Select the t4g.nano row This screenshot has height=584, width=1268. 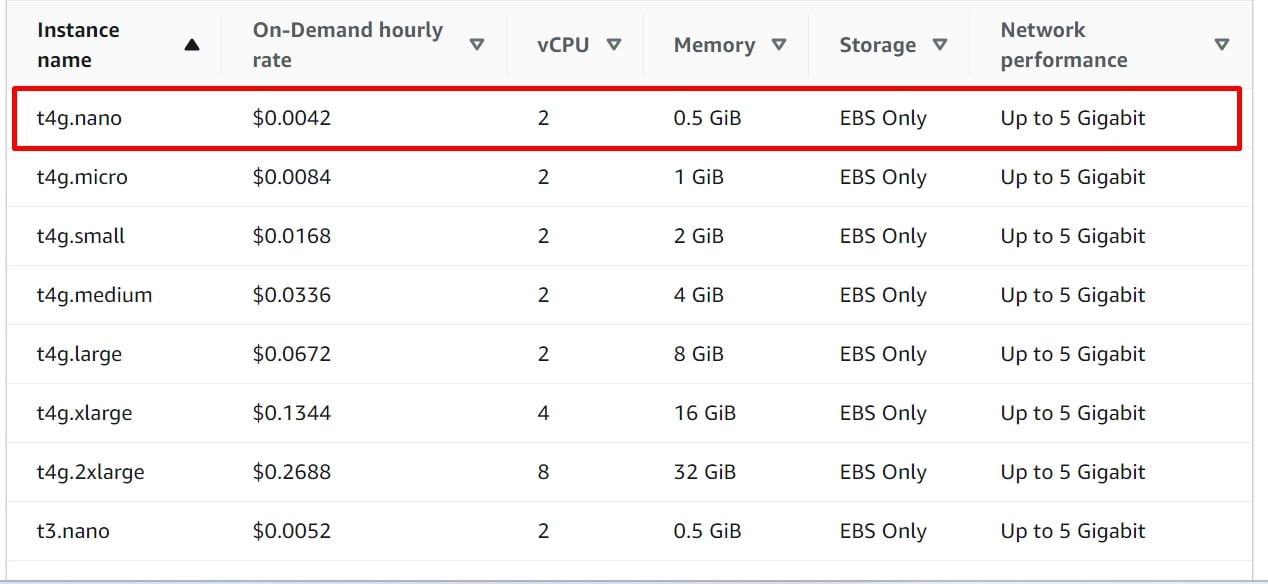[77, 118]
